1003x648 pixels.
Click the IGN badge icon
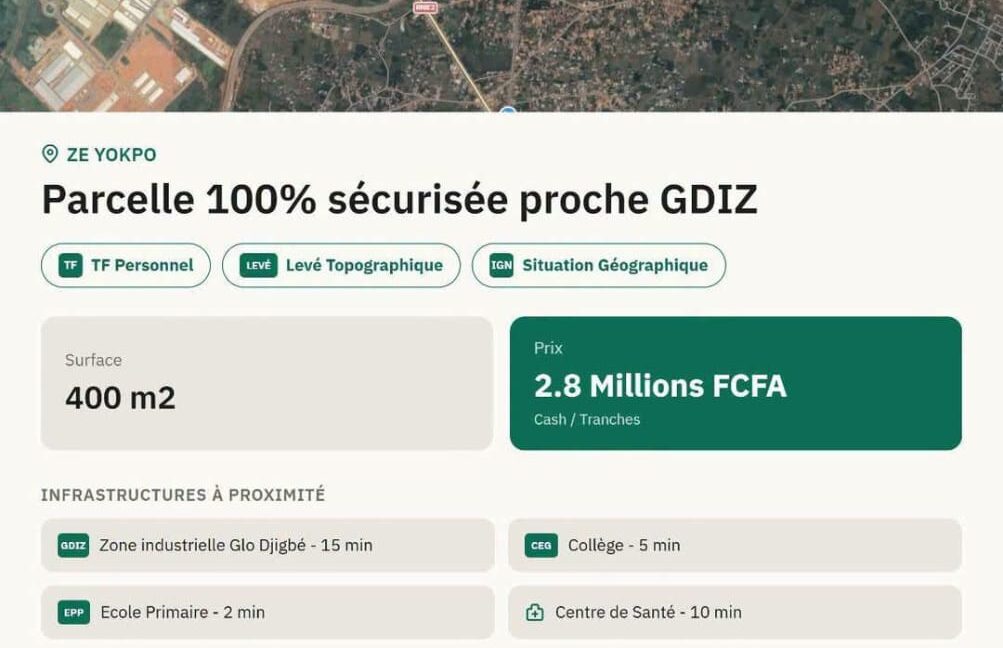pos(502,265)
